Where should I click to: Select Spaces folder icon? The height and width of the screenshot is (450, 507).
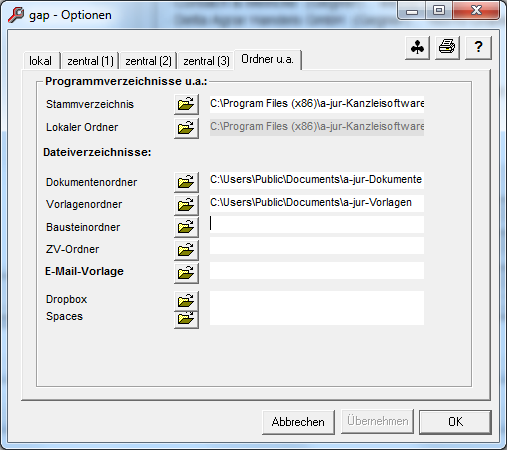coord(186,319)
